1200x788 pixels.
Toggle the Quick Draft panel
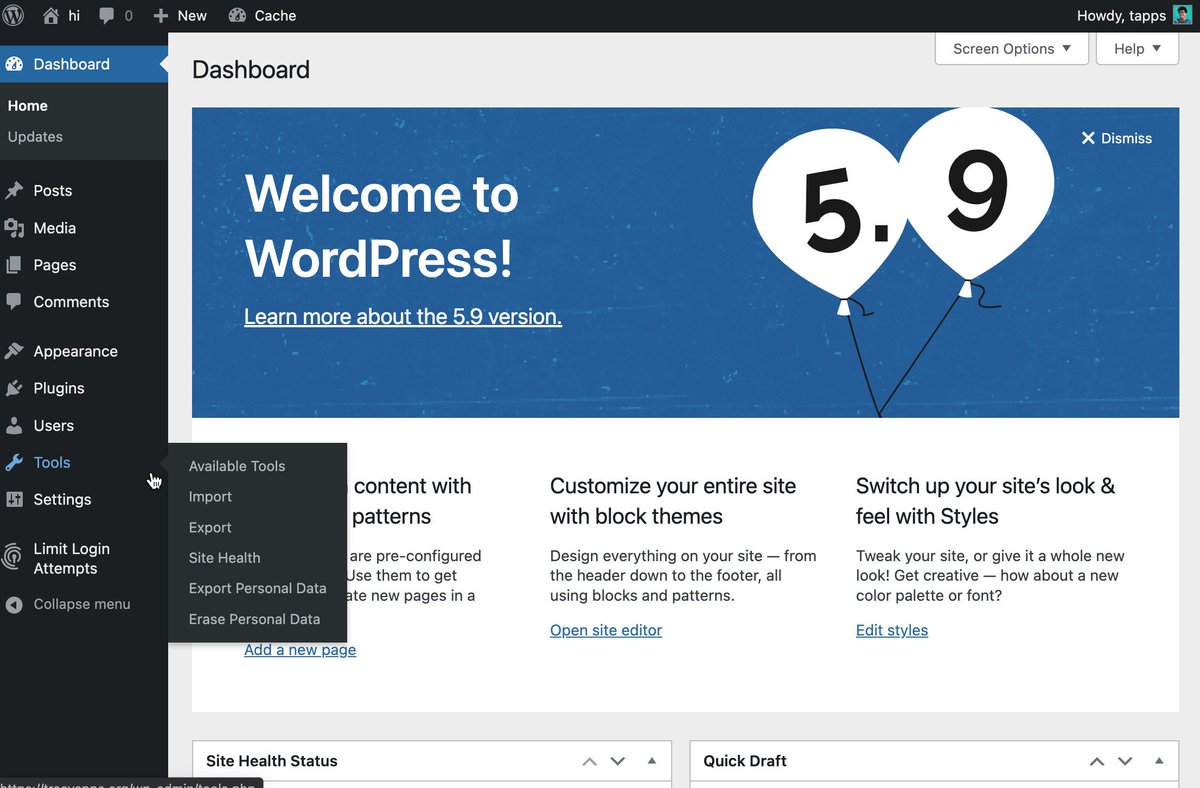(1159, 761)
